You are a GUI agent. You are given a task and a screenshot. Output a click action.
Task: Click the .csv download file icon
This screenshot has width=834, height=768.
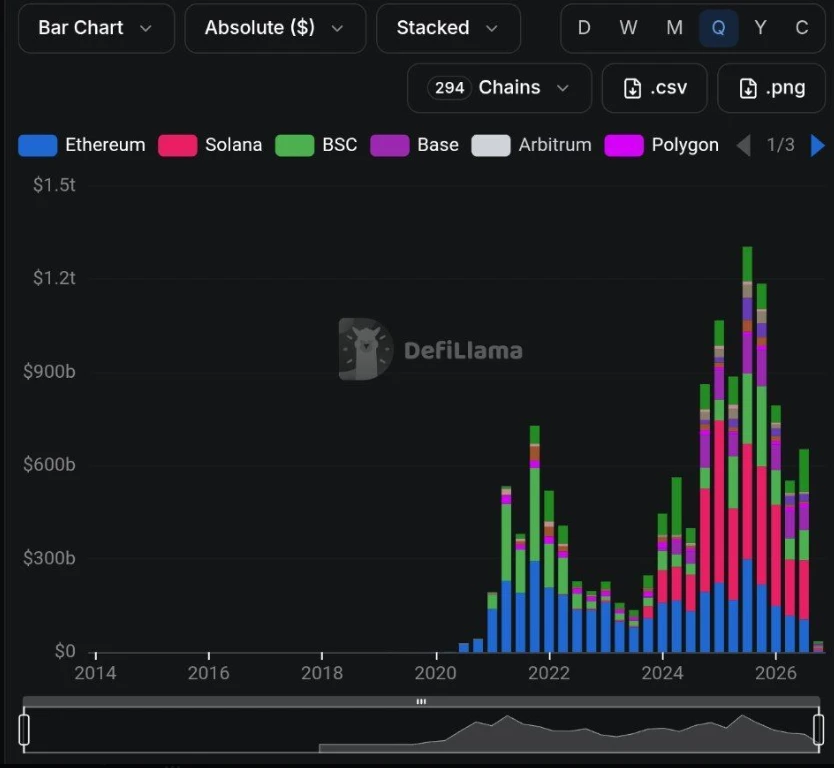click(x=632, y=88)
